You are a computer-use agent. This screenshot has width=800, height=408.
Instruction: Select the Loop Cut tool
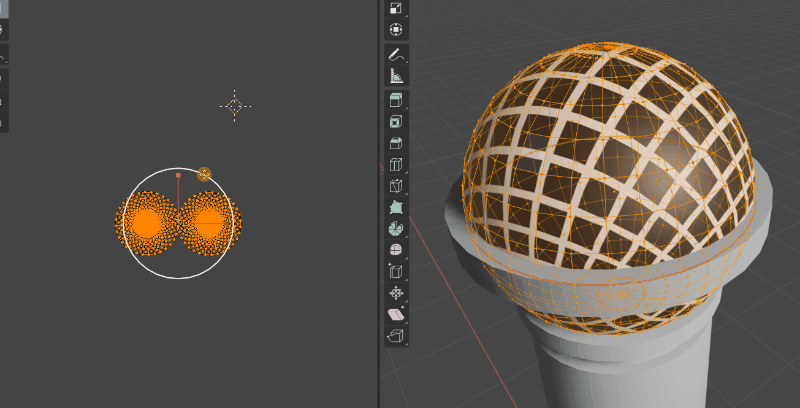[396, 164]
